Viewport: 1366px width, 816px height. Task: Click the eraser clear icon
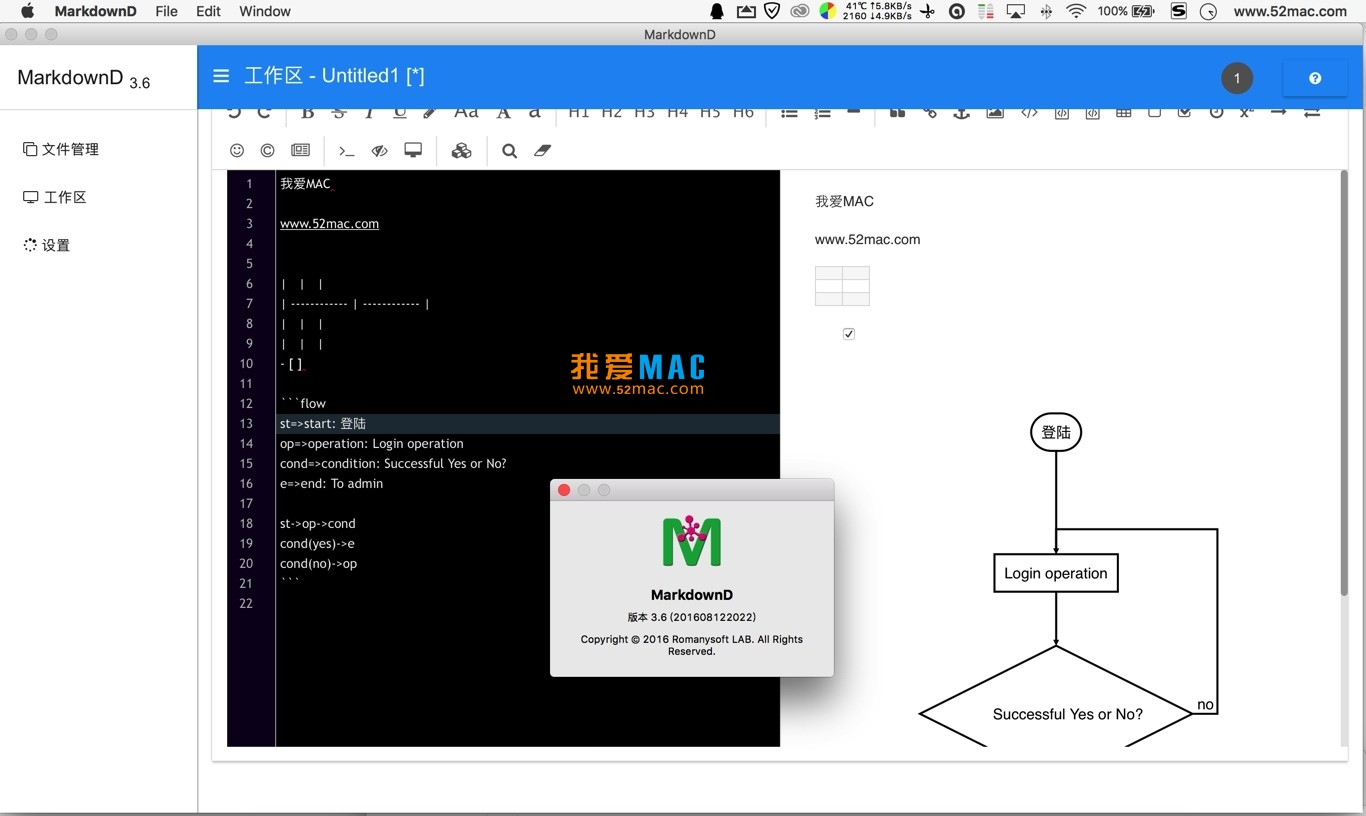point(542,150)
